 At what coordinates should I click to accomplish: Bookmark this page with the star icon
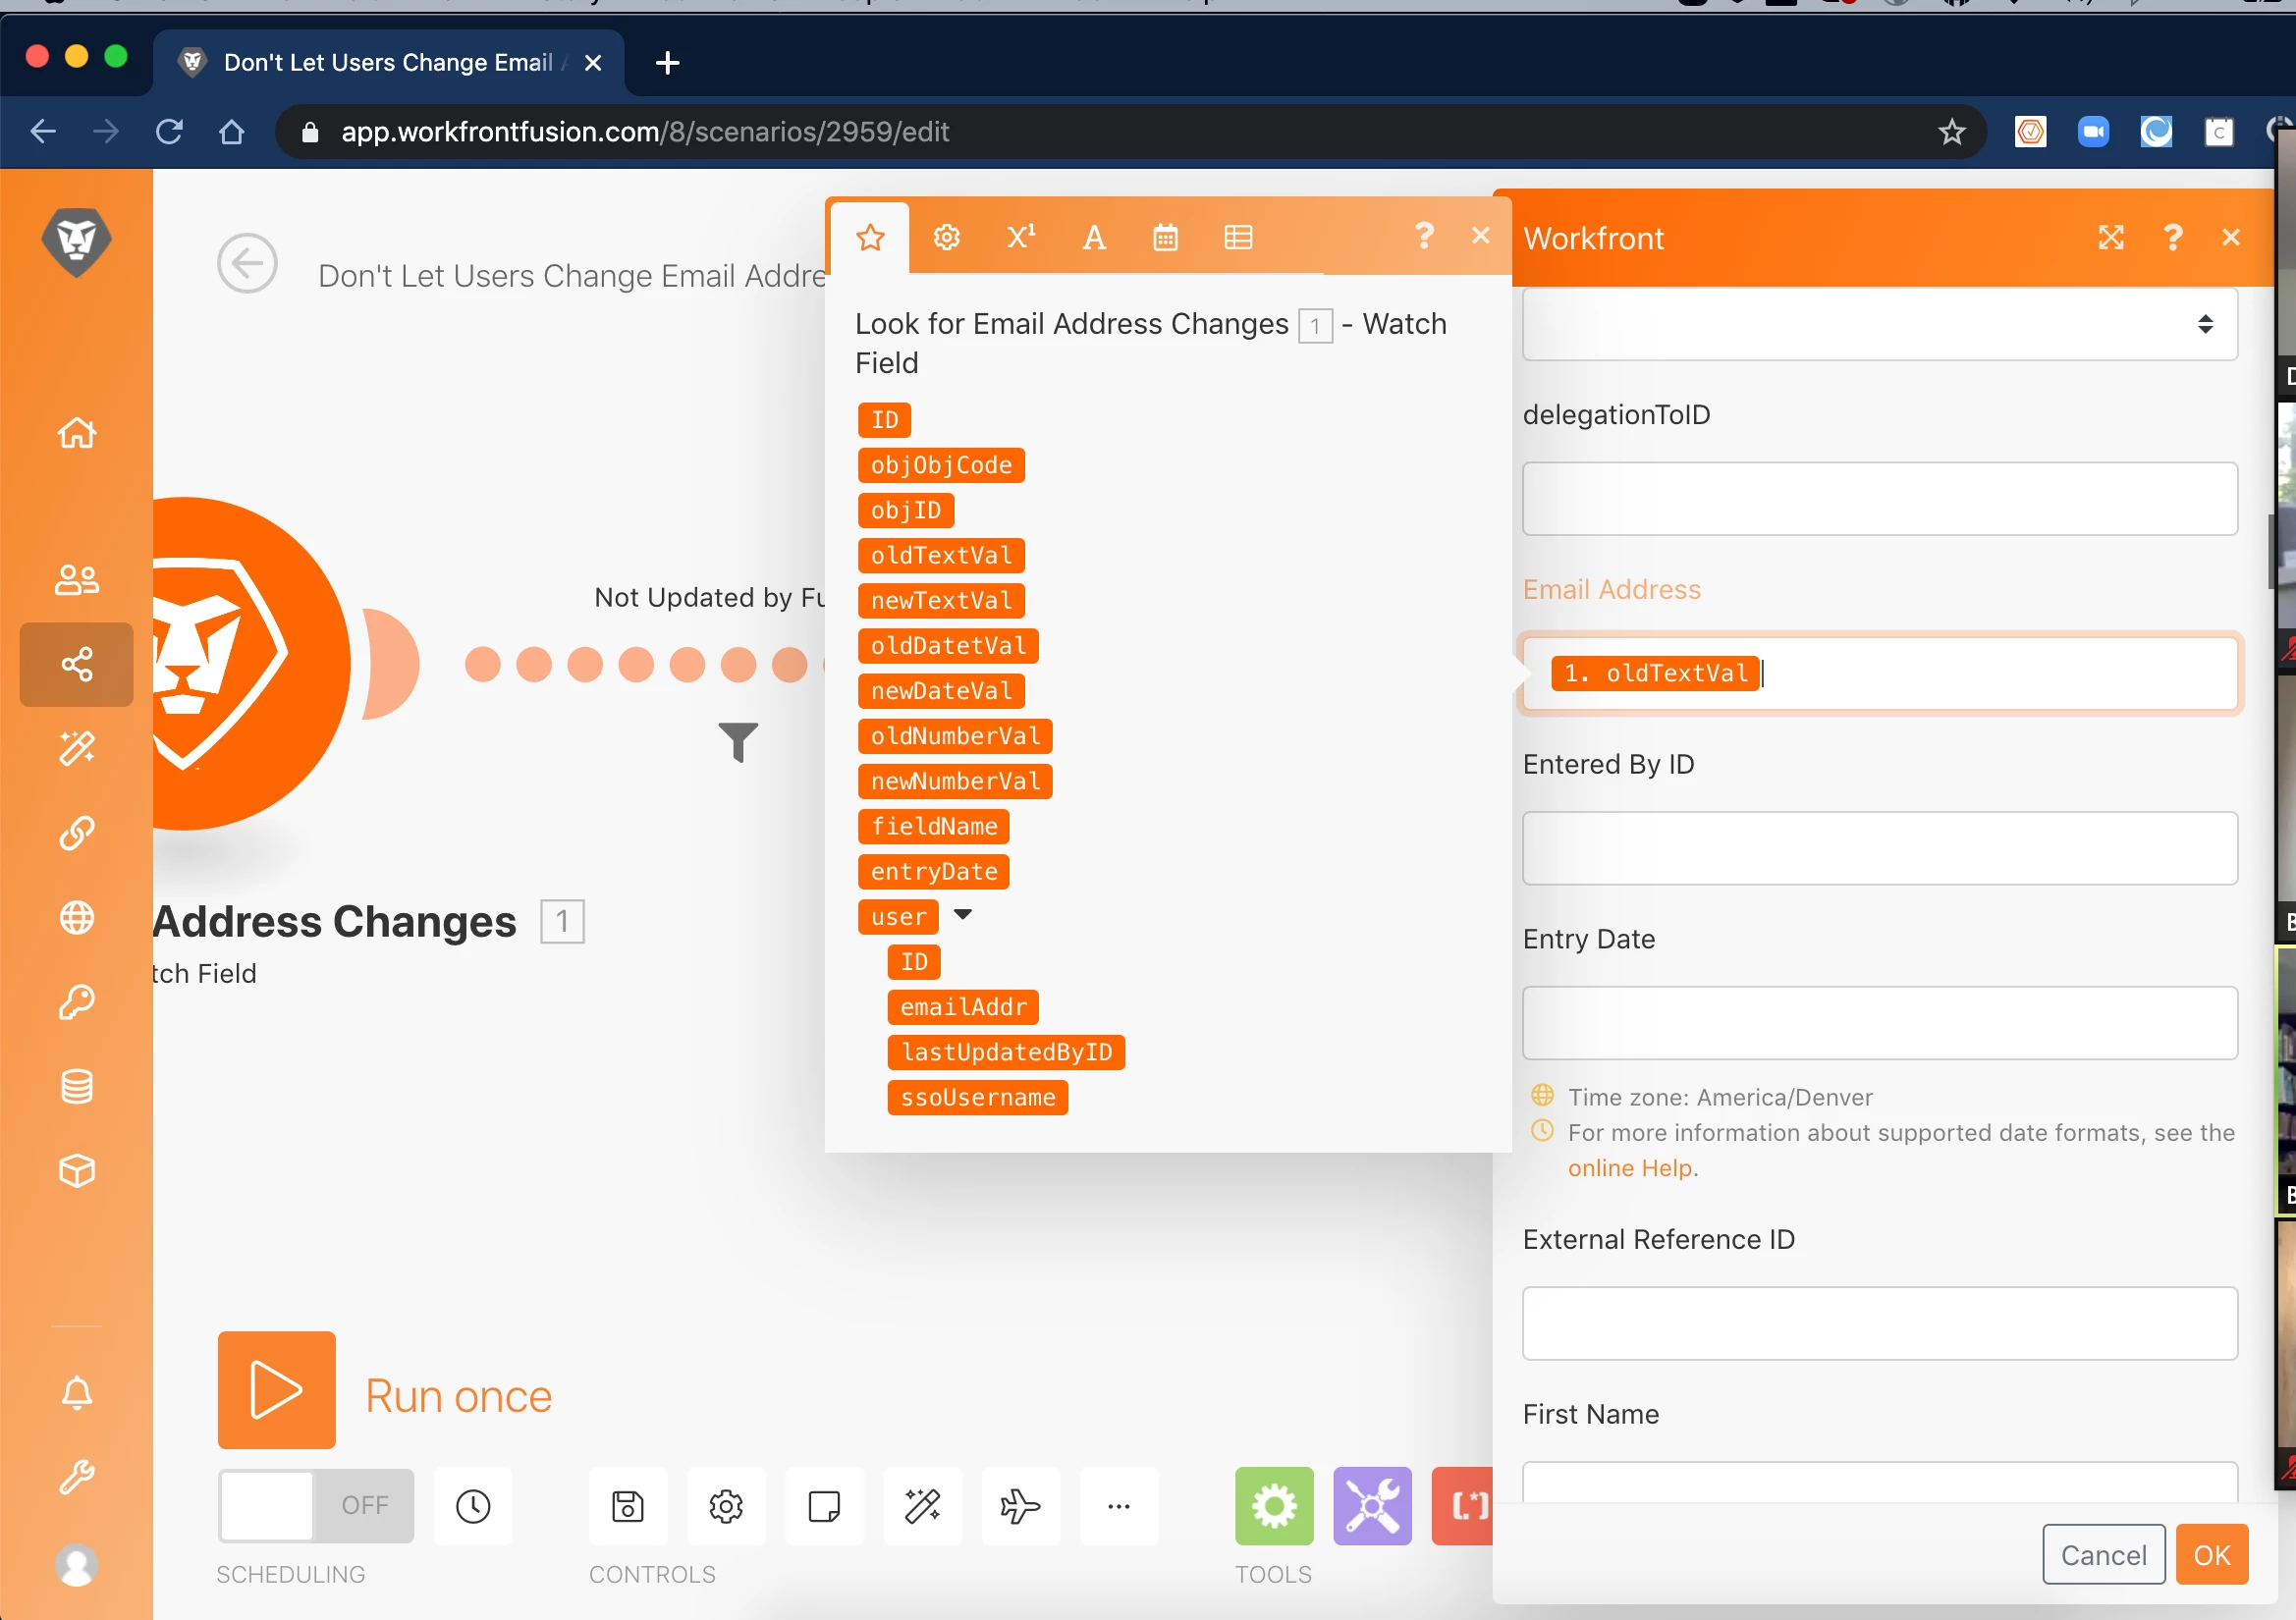click(1952, 131)
